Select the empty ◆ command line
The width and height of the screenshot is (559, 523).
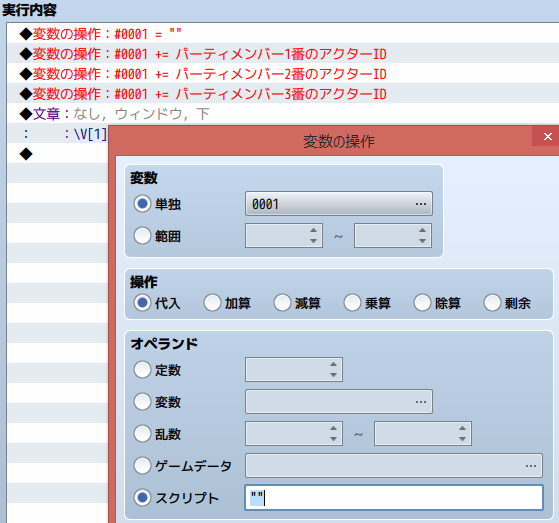coord(57,154)
